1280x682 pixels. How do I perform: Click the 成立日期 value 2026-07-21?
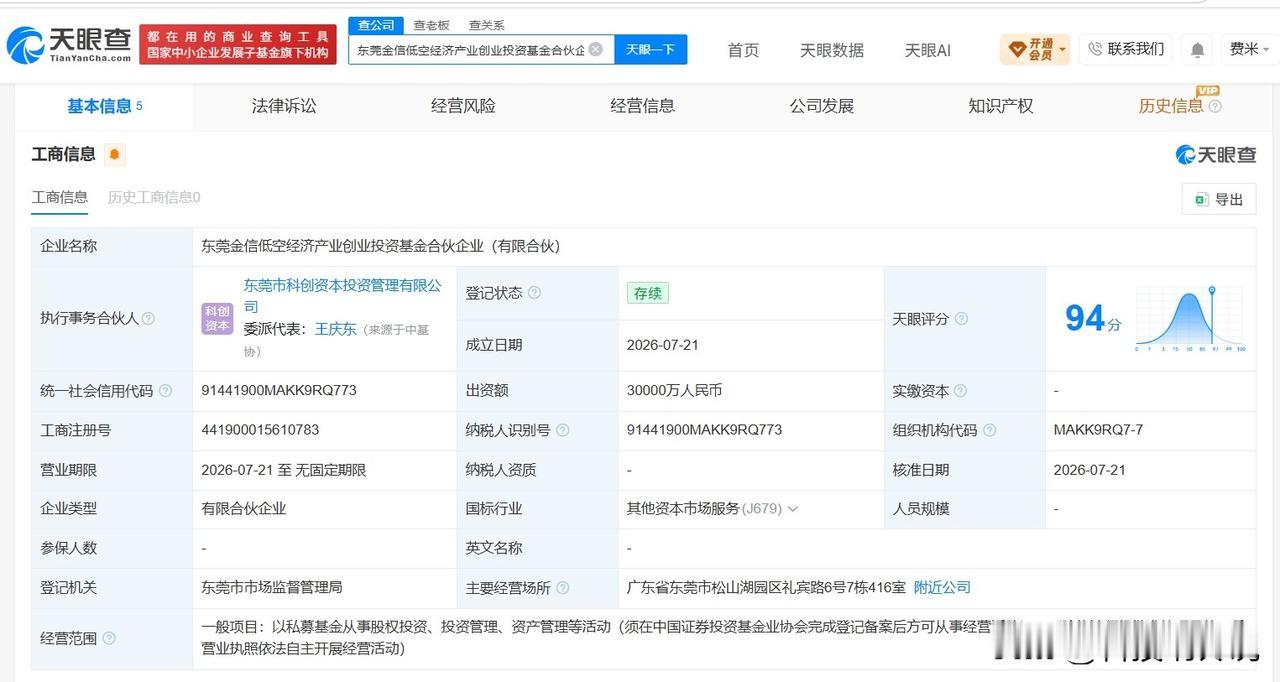pos(663,345)
